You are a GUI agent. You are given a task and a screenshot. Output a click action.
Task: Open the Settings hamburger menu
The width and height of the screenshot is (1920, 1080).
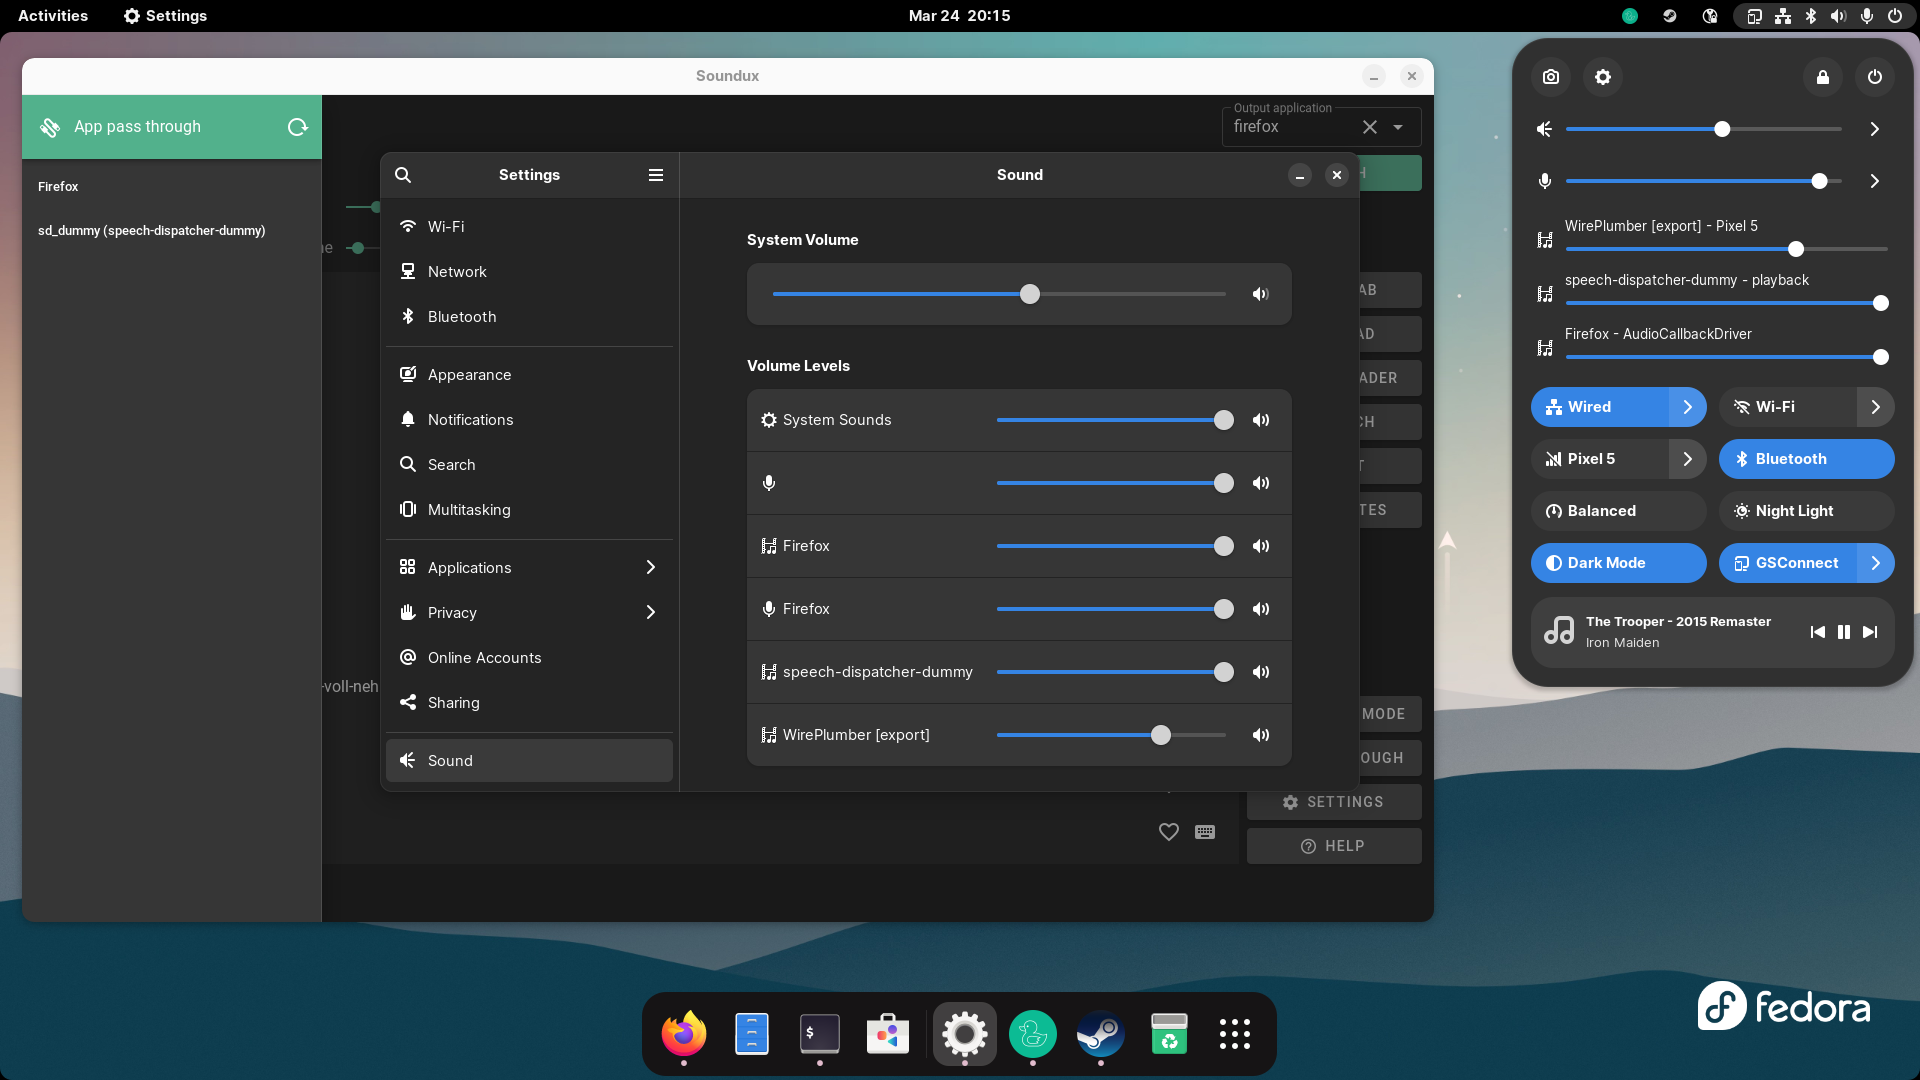(x=656, y=175)
